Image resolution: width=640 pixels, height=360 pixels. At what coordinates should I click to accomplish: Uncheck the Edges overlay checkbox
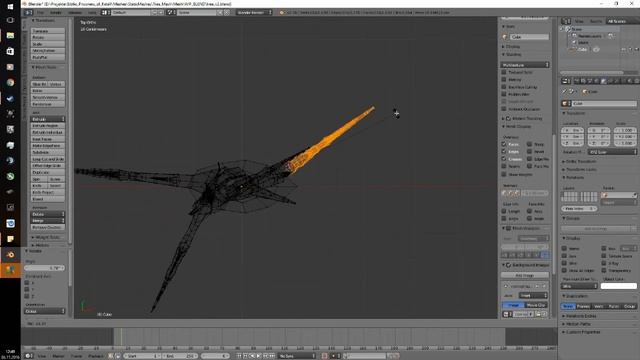tap(504, 151)
